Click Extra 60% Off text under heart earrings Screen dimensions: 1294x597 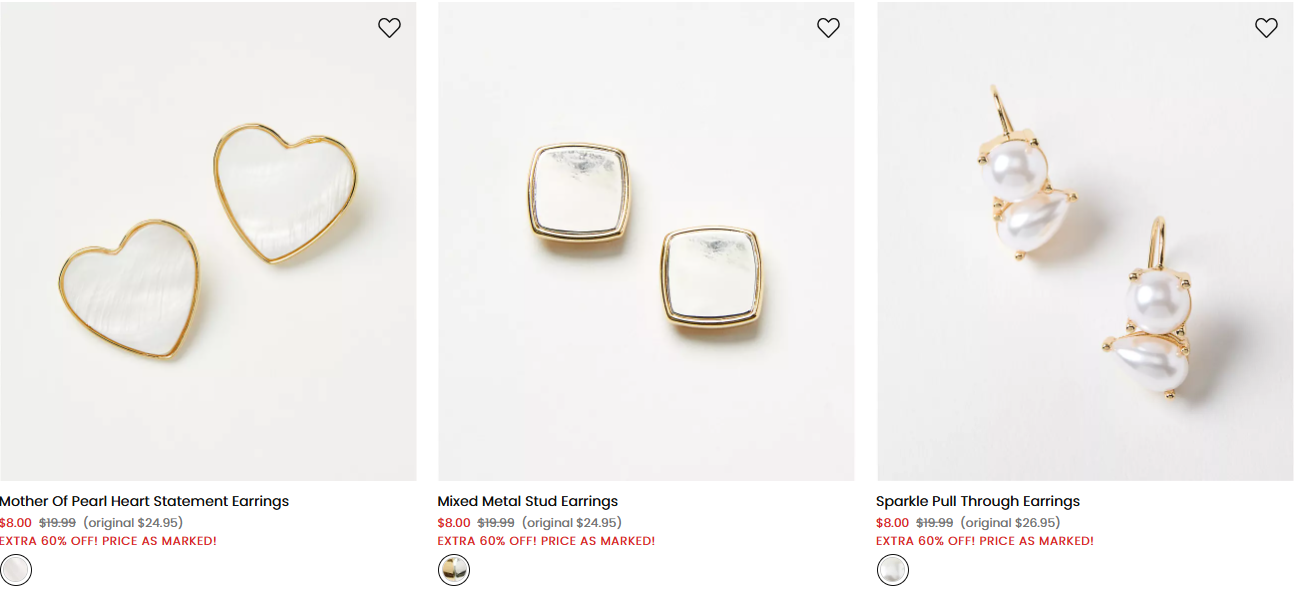108,541
